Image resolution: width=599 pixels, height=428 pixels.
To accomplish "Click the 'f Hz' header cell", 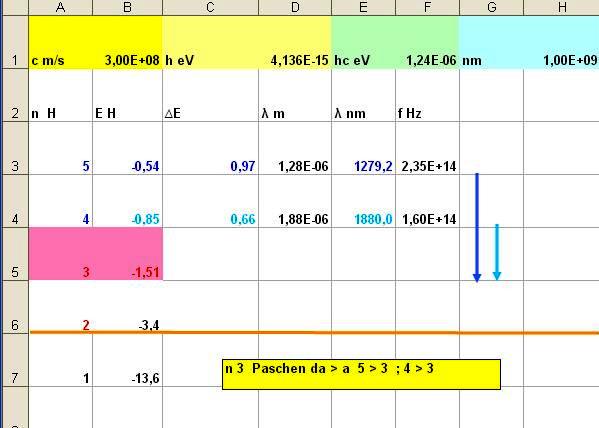I will pyautogui.click(x=427, y=96).
